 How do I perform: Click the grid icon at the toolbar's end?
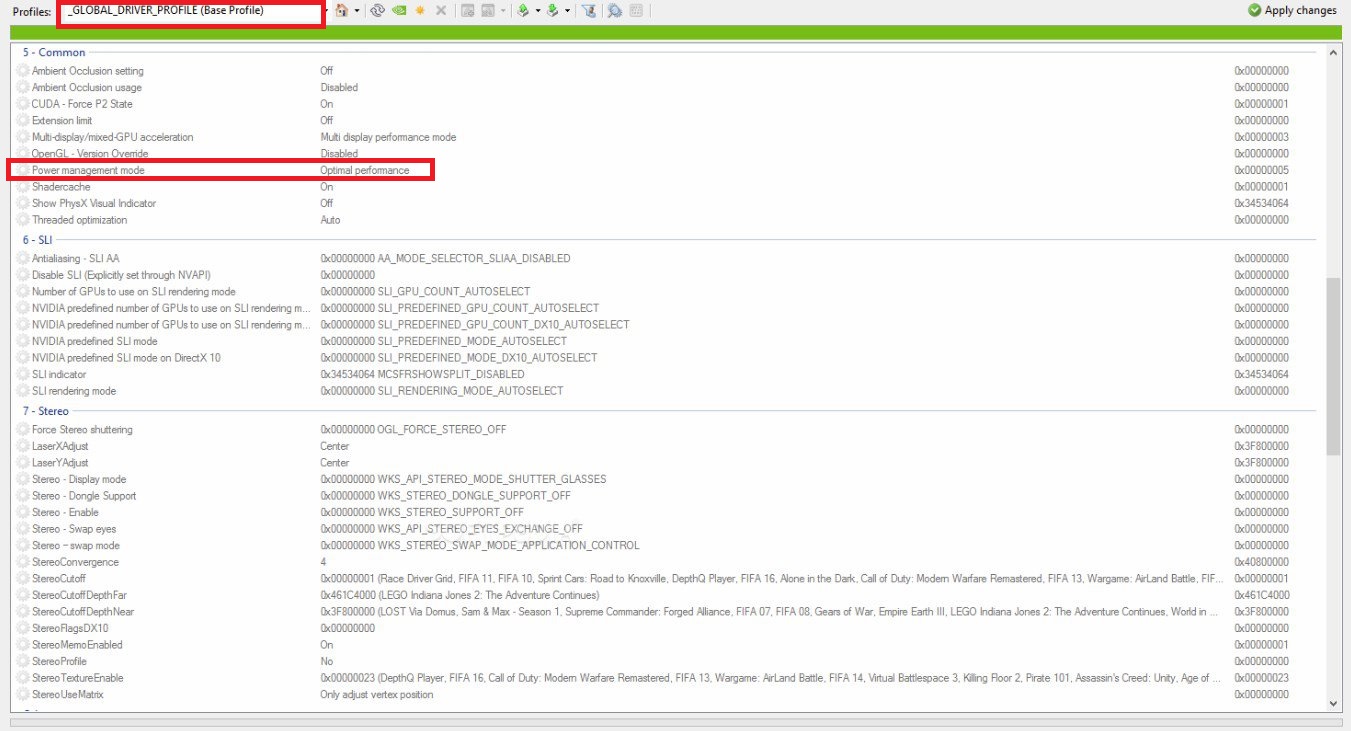[x=636, y=11]
